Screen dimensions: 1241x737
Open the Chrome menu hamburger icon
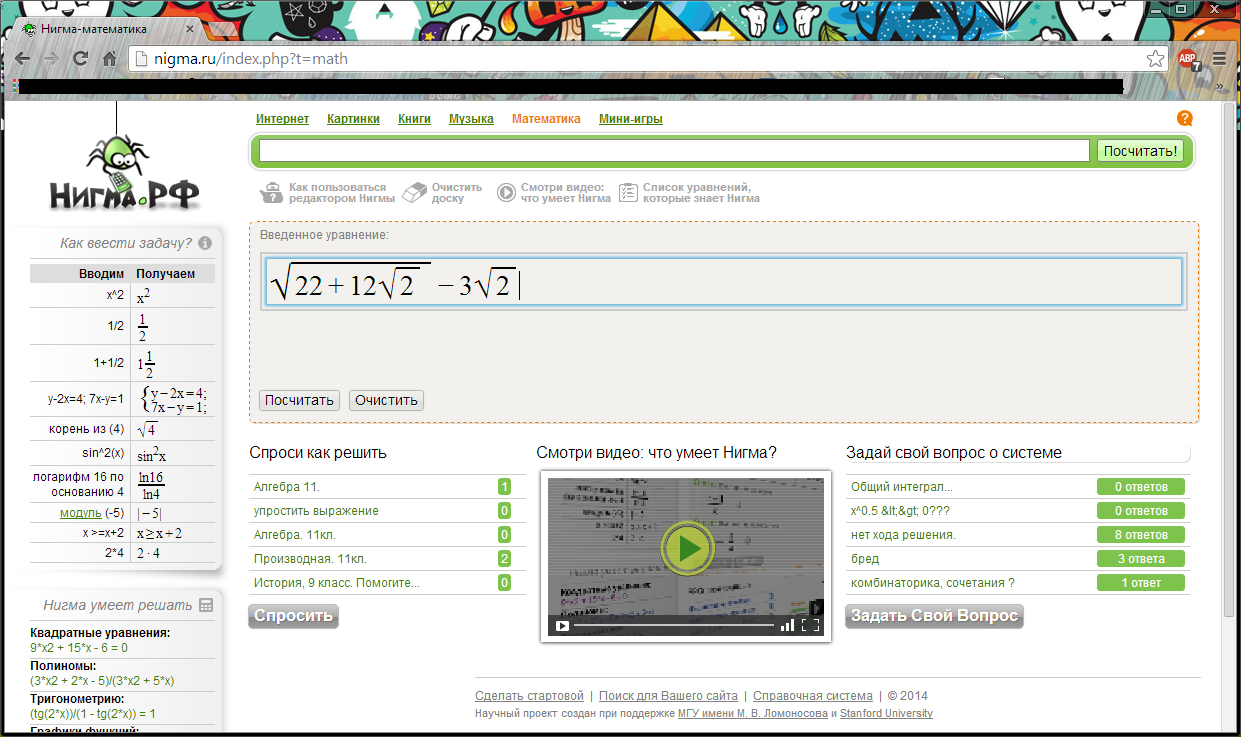click(1219, 59)
